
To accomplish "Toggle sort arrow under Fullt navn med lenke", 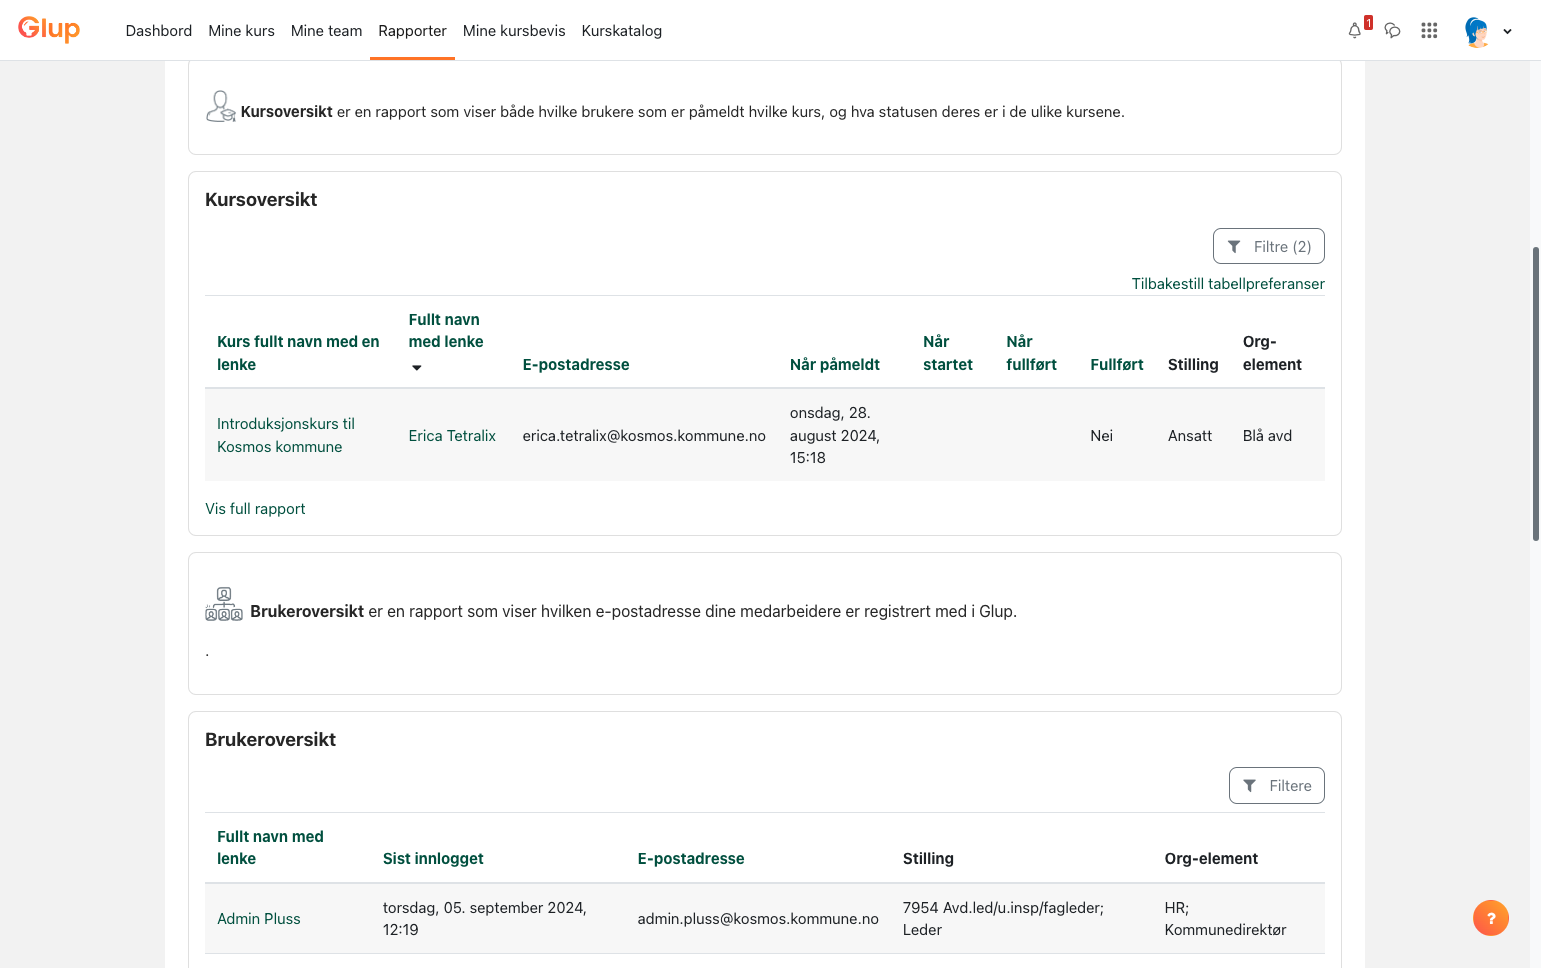I will (417, 368).
